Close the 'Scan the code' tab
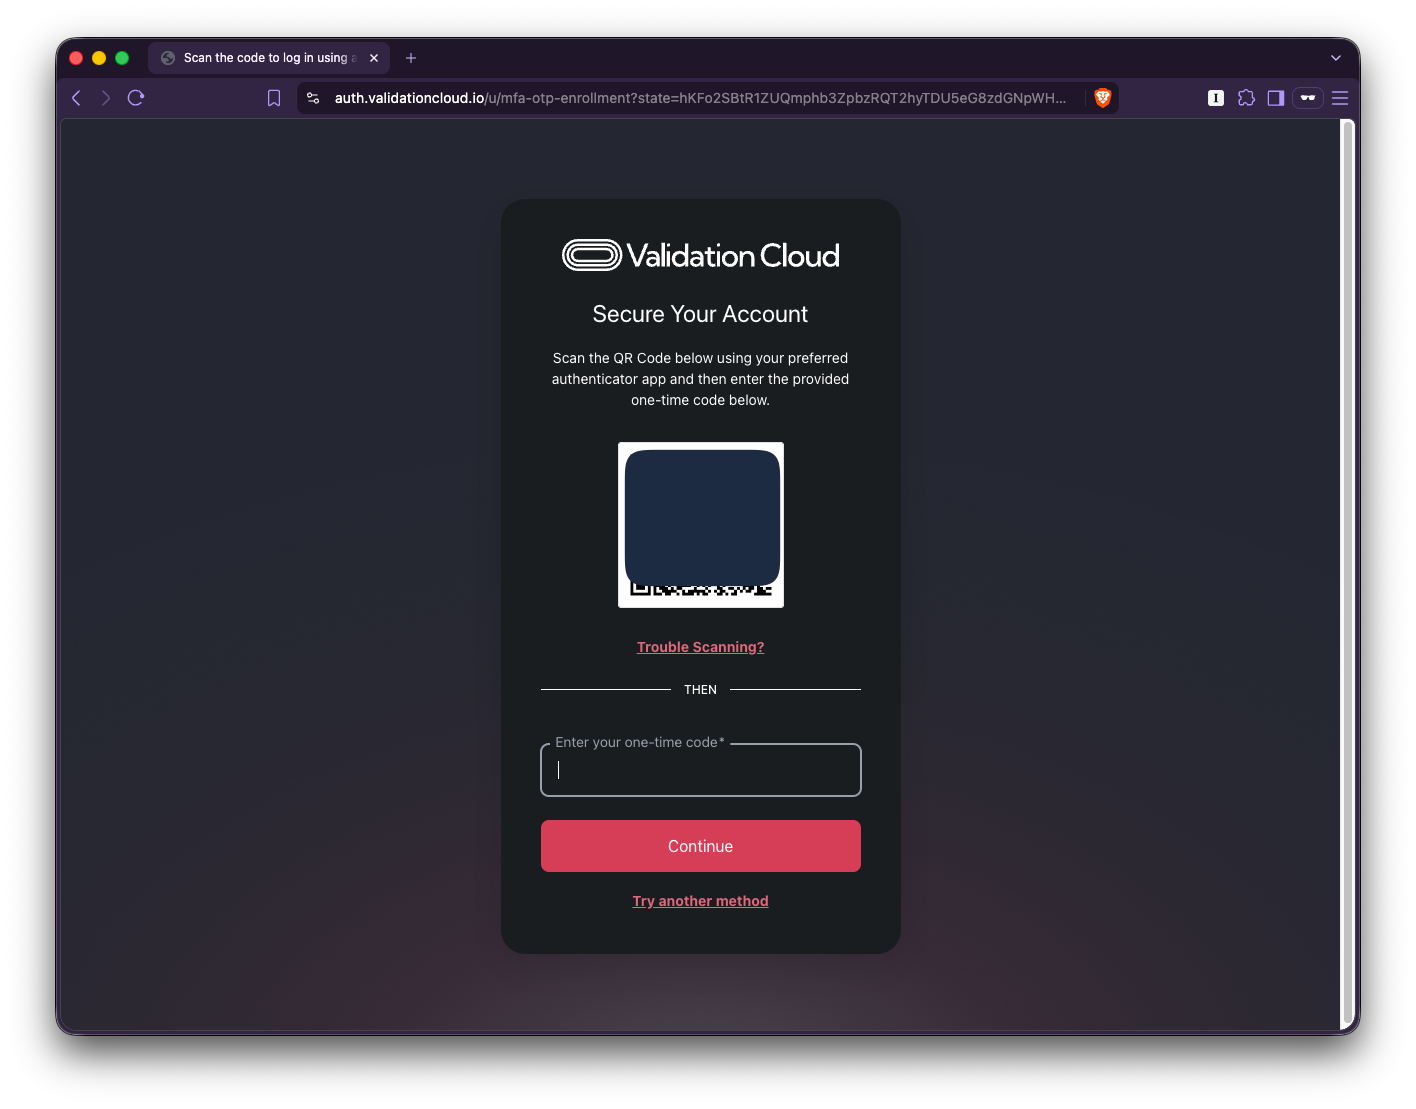 (374, 58)
